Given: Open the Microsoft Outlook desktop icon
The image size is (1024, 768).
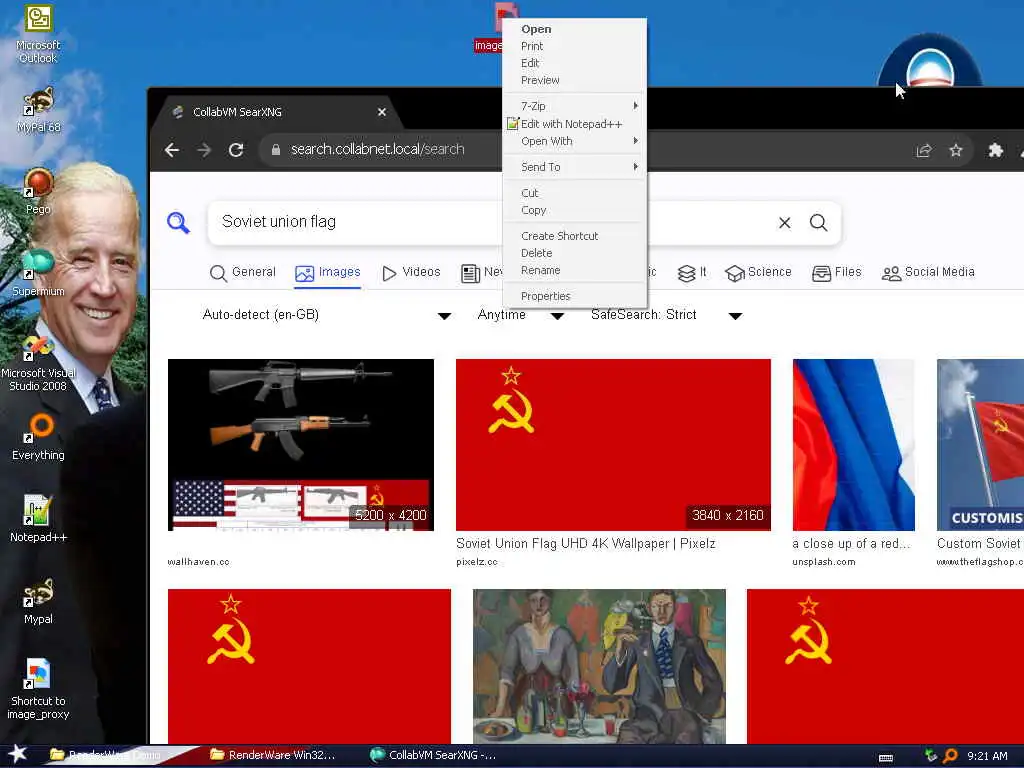Looking at the screenshot, I should [x=38, y=34].
